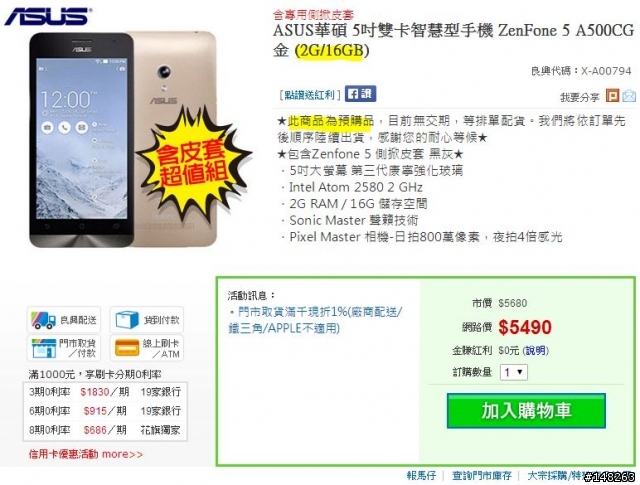The height and width of the screenshot is (485, 640).
Task: Open 報馬仔 link at bottom
Action: tap(421, 476)
